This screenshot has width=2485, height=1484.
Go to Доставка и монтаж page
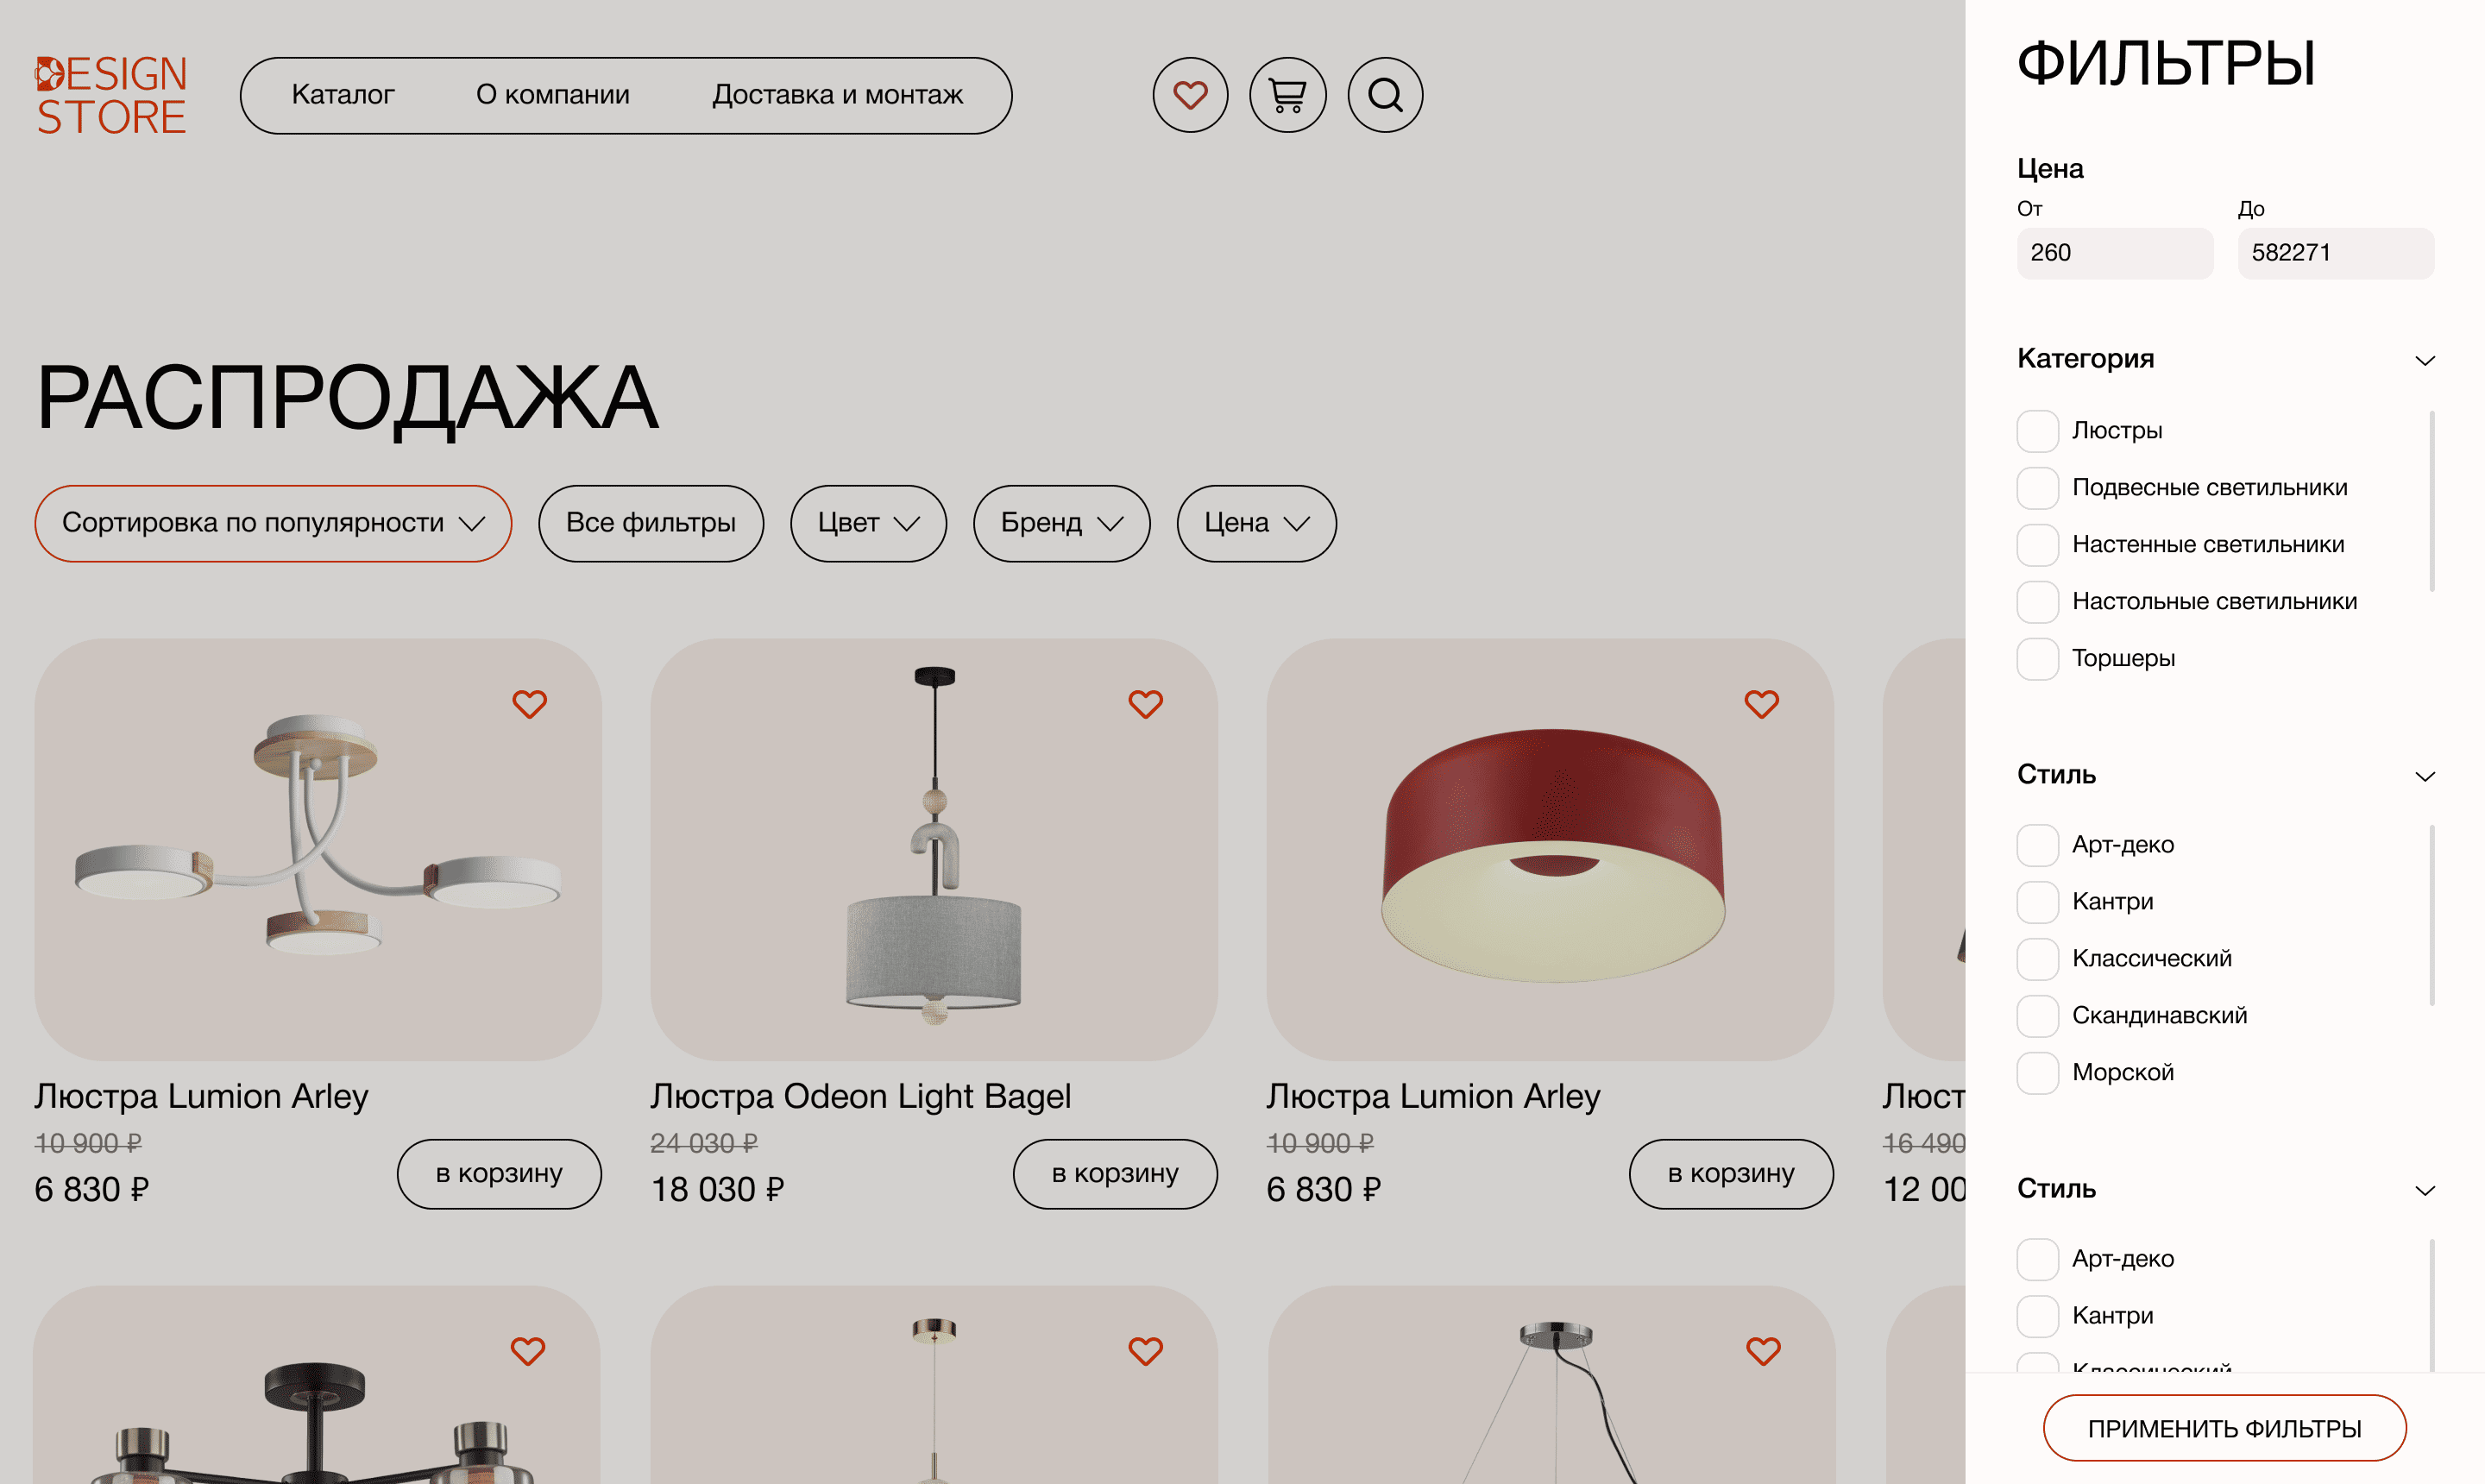[837, 95]
